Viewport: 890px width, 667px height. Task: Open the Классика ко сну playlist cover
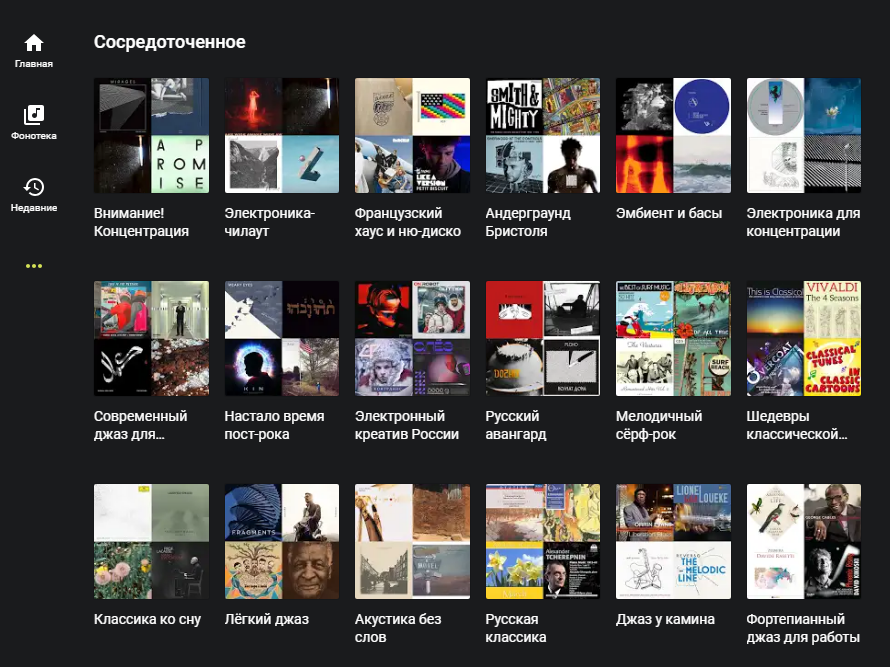click(x=151, y=542)
